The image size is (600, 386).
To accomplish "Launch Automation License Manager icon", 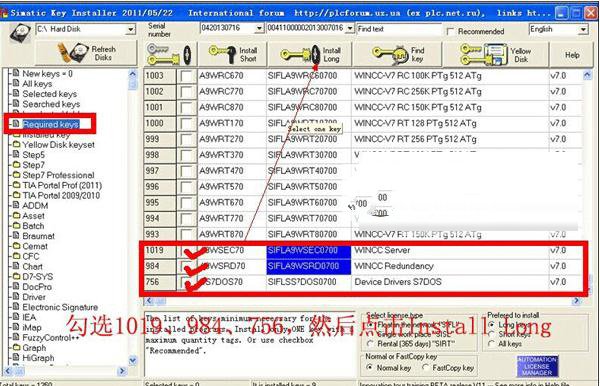I will (x=537, y=366).
